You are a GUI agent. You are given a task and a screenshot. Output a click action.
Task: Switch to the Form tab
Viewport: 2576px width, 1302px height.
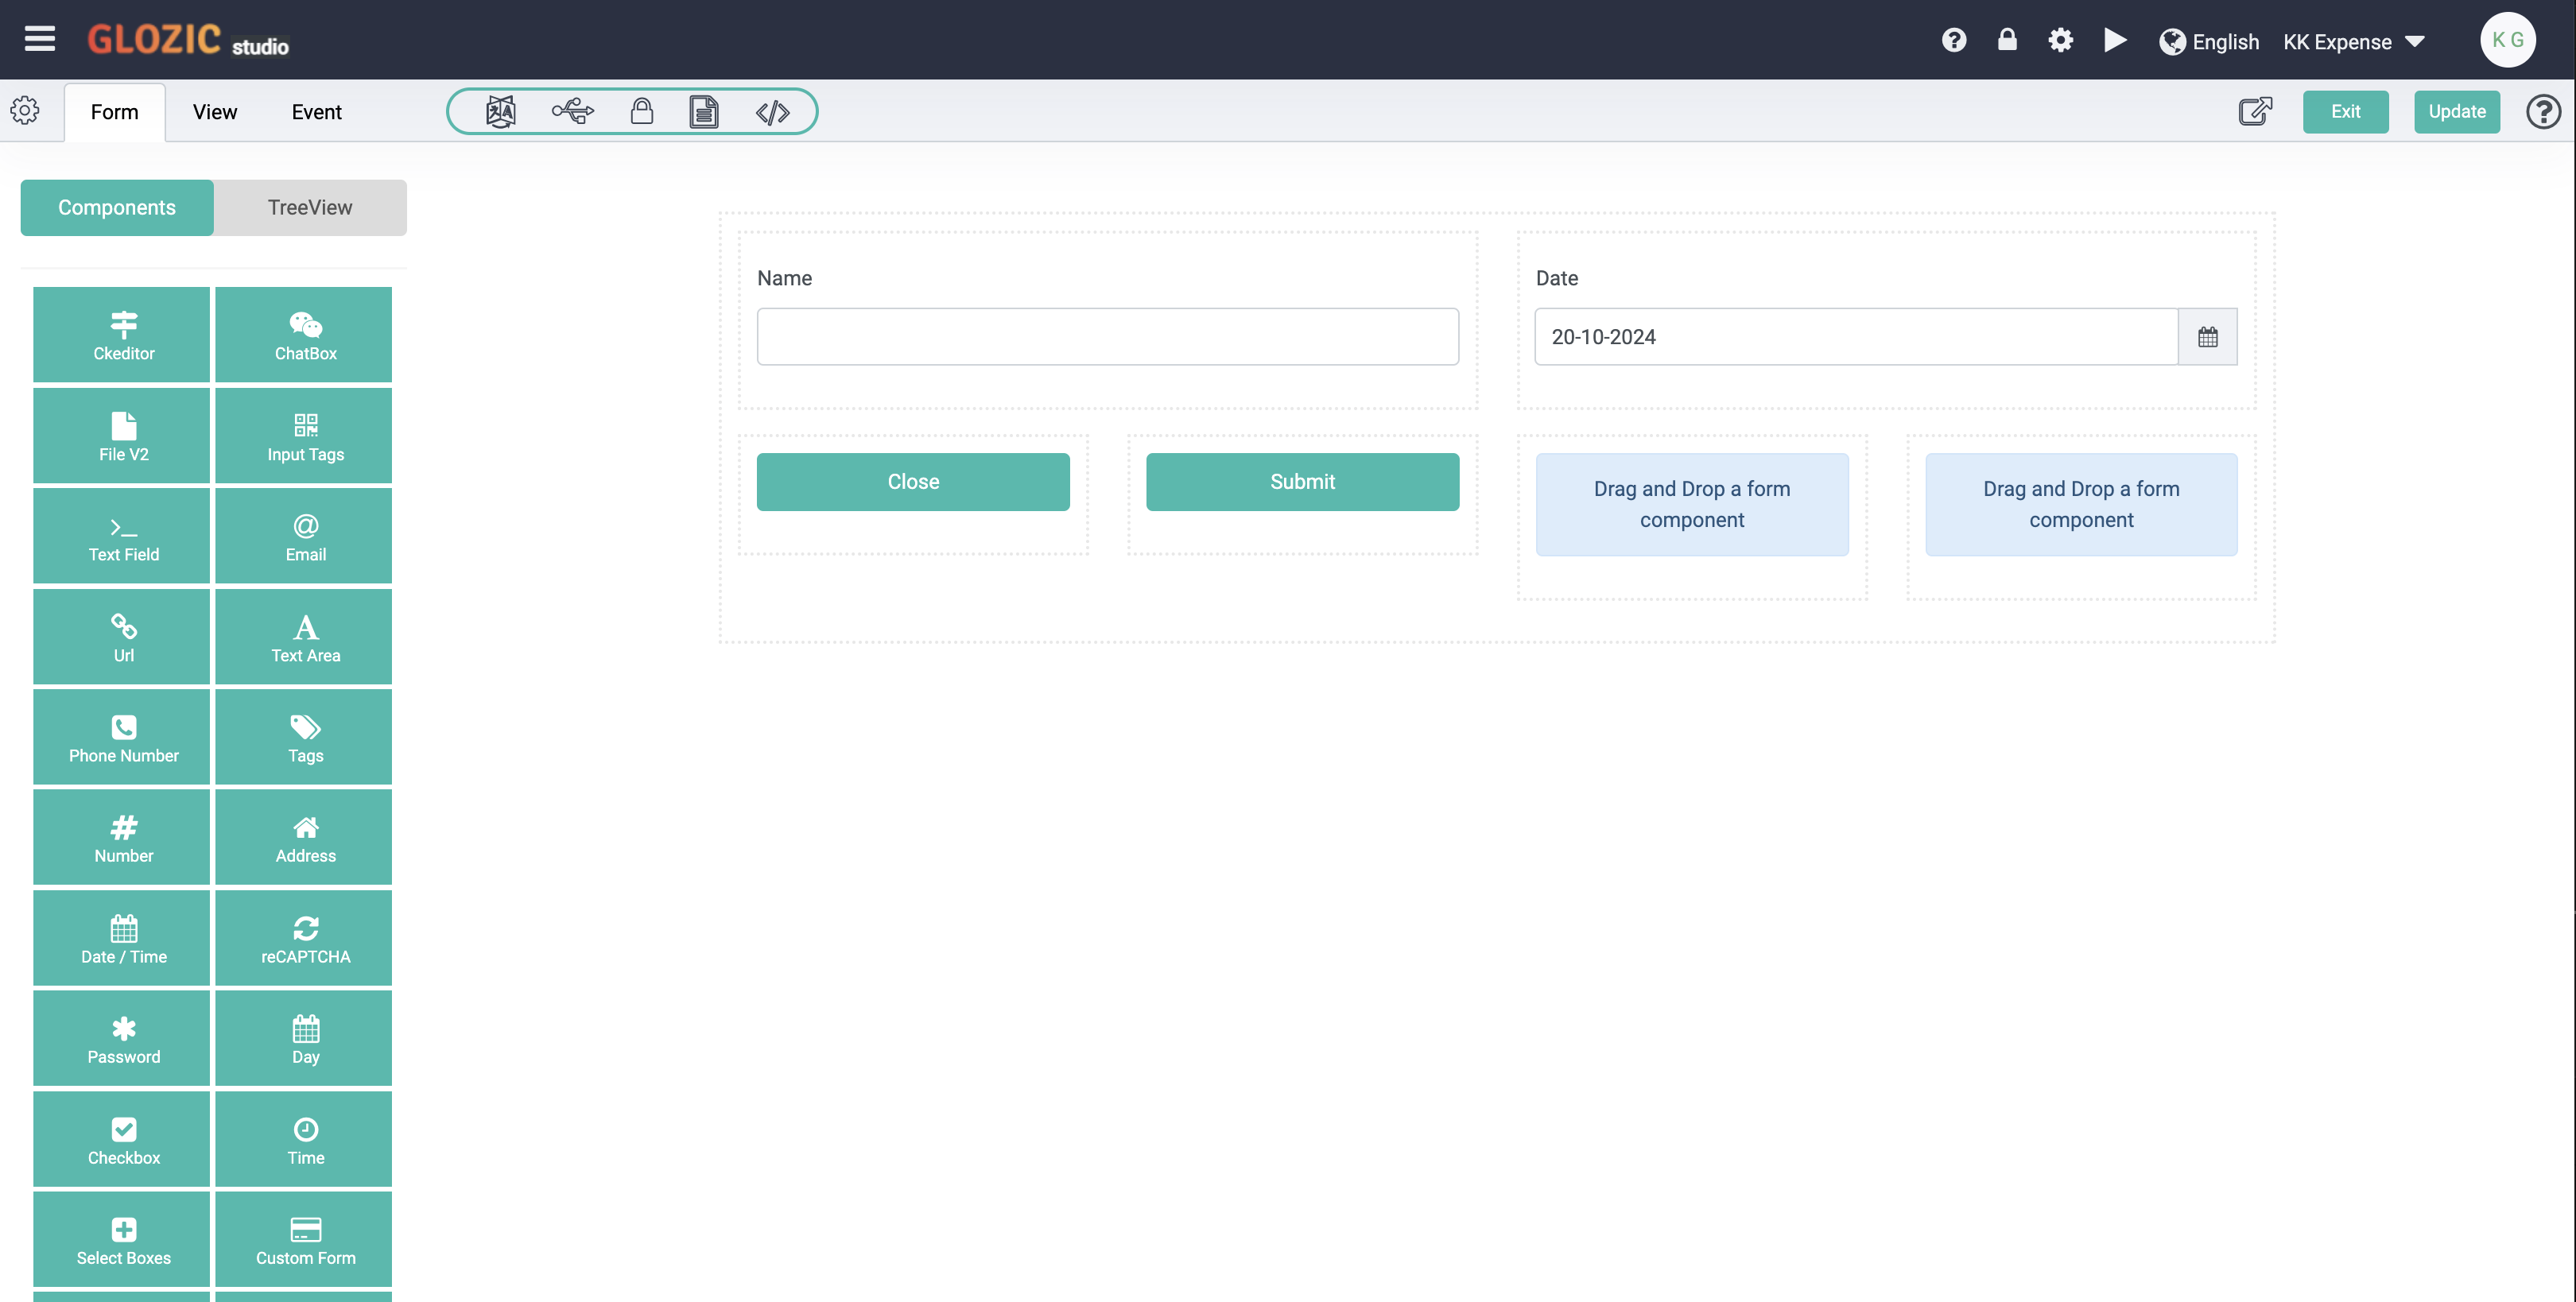tap(115, 112)
